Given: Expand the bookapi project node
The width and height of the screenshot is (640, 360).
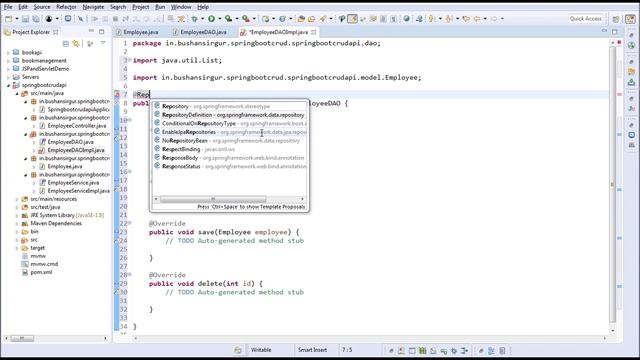Looking at the screenshot, I should 8,53.
